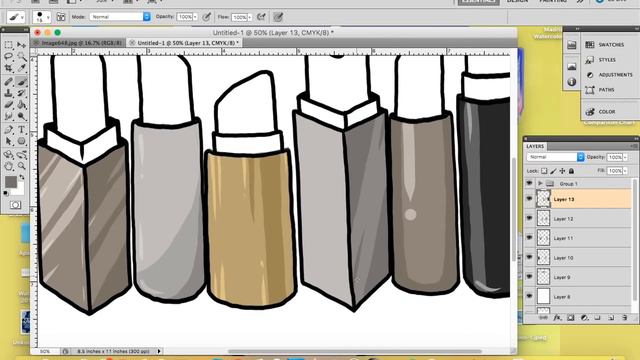640x360 pixels.
Task: Open the brush Mode dropdown
Action: (120, 17)
